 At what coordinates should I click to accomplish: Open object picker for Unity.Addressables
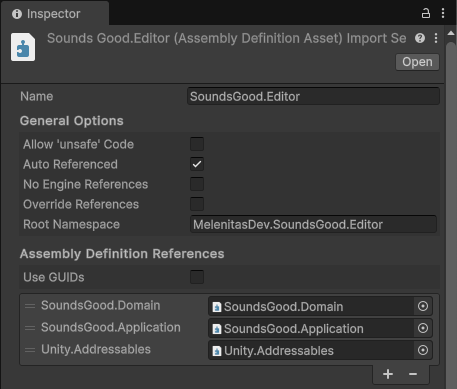tap(423, 350)
